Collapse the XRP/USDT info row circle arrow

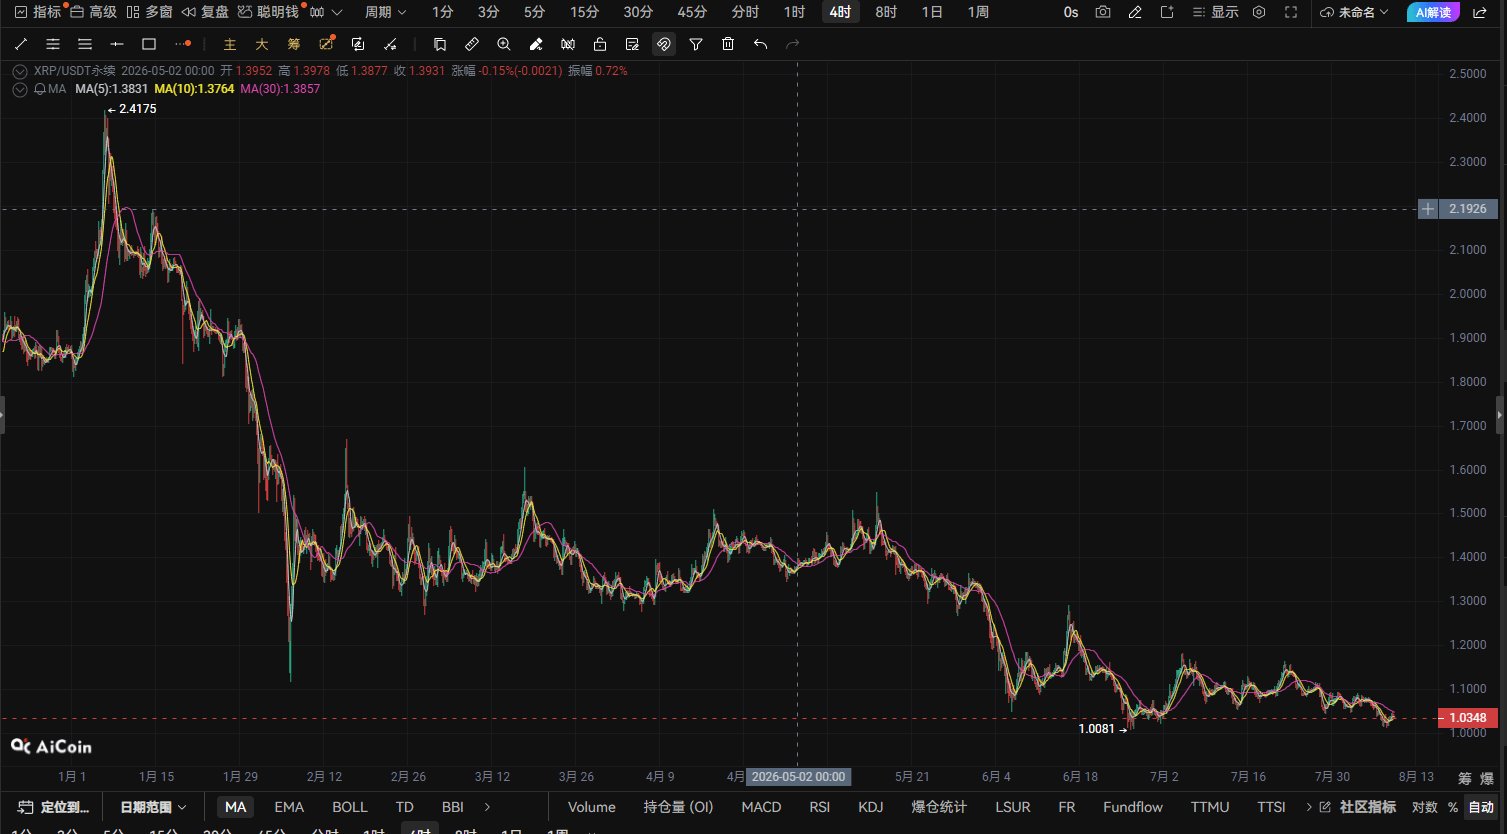pos(20,71)
